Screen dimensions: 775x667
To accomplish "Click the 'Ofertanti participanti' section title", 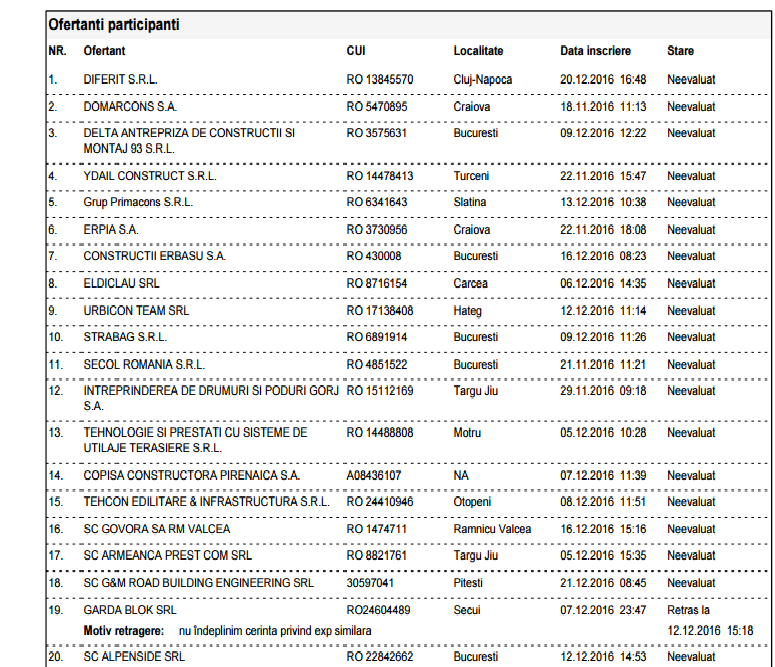I will [x=114, y=25].
